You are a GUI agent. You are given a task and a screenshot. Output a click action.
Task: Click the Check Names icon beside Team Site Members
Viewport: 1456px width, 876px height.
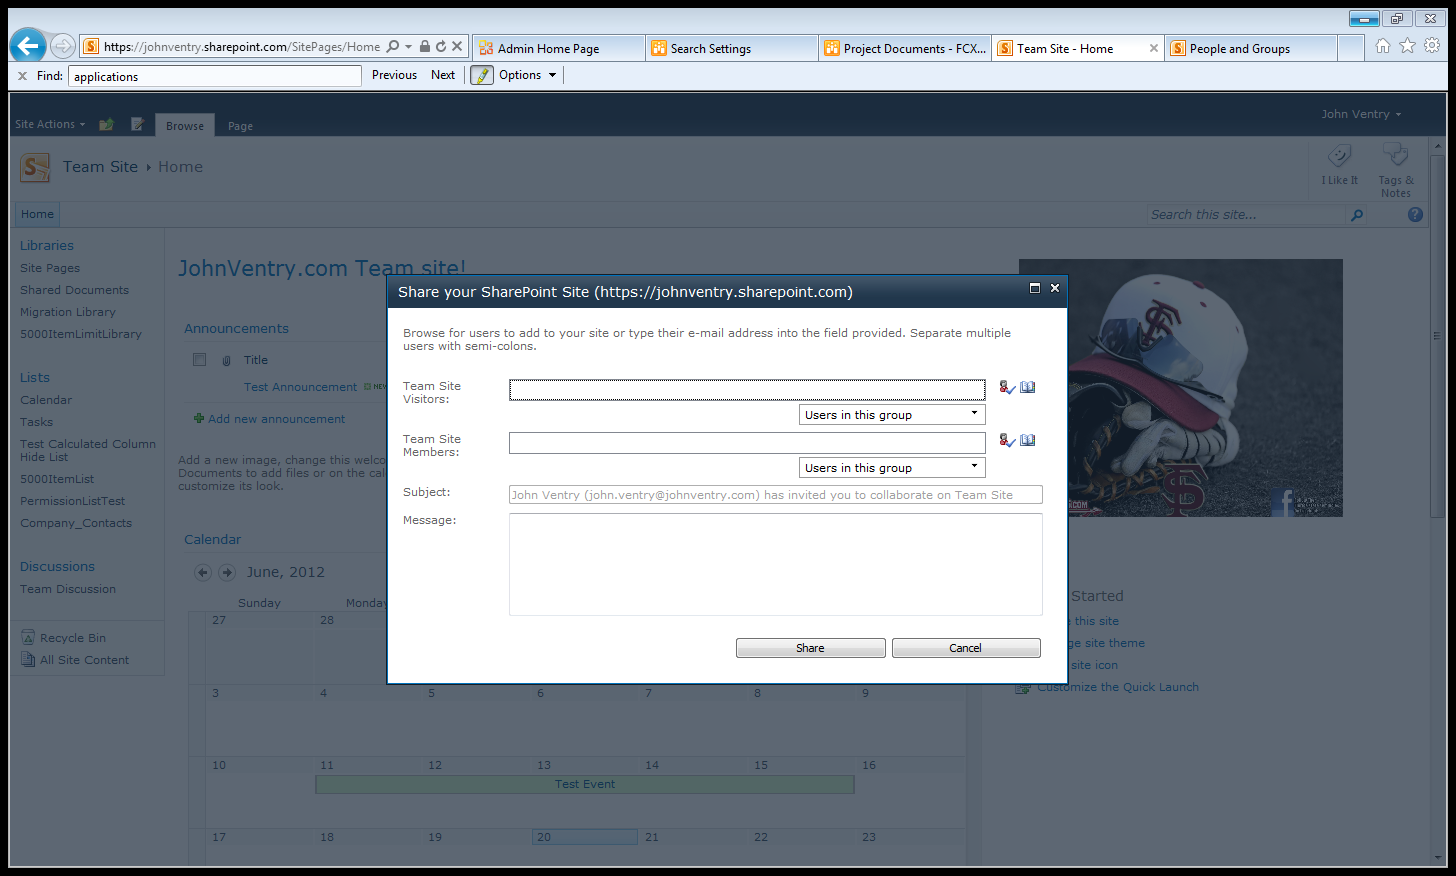[x=1007, y=440]
